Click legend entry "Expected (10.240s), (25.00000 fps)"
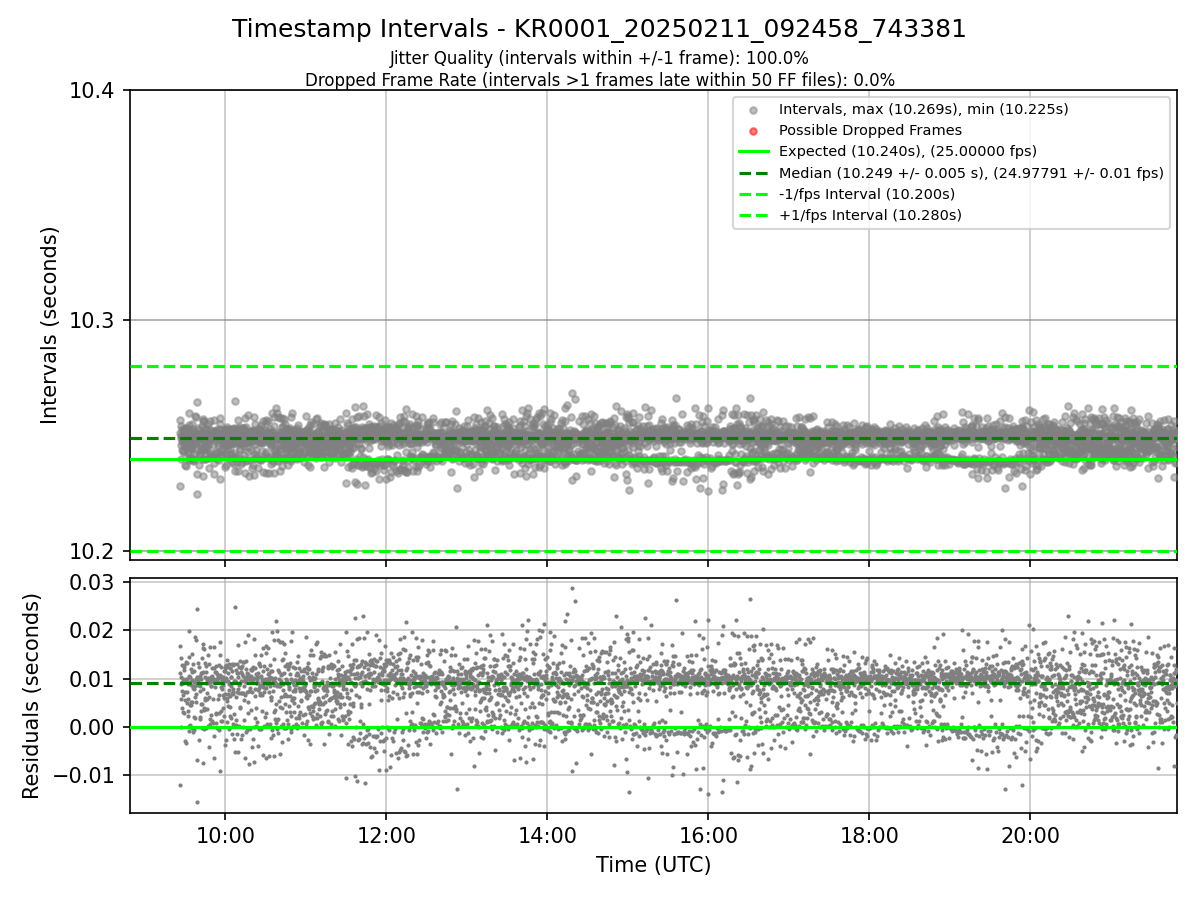This screenshot has height=900, width=1200. pos(908,151)
